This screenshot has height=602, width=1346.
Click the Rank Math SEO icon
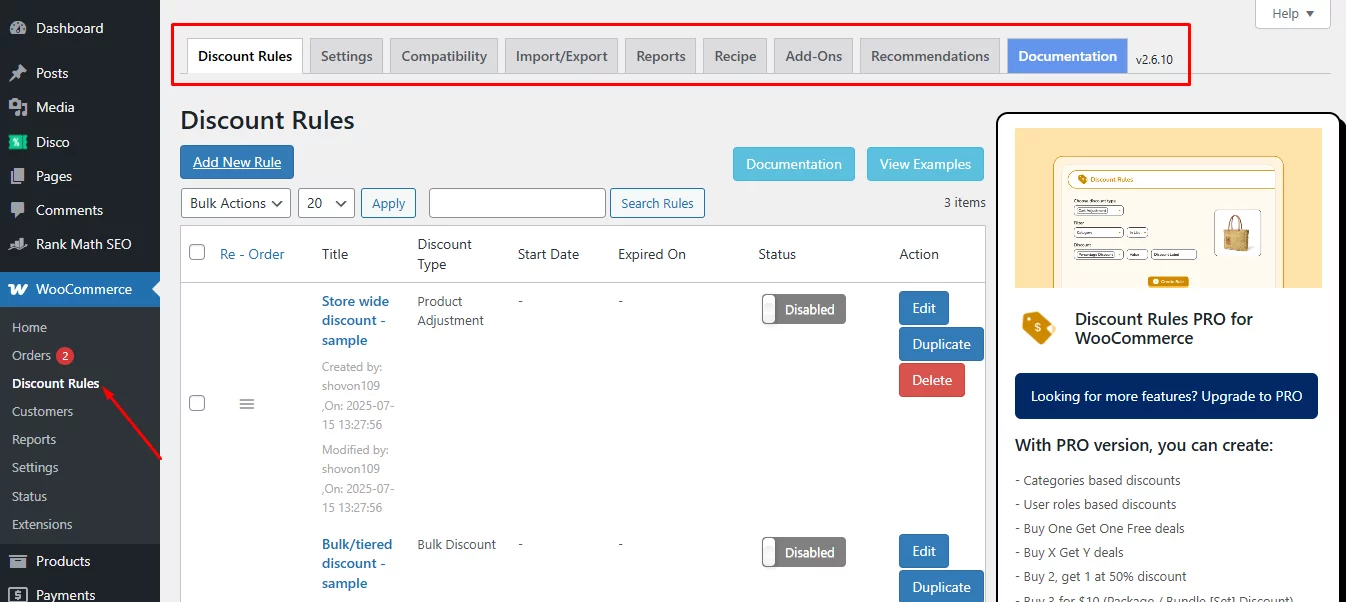(x=18, y=244)
